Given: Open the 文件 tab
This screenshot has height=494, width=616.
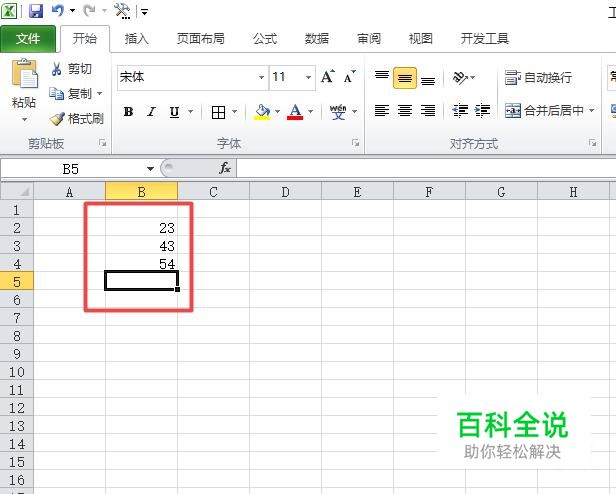Looking at the screenshot, I should click(28, 39).
